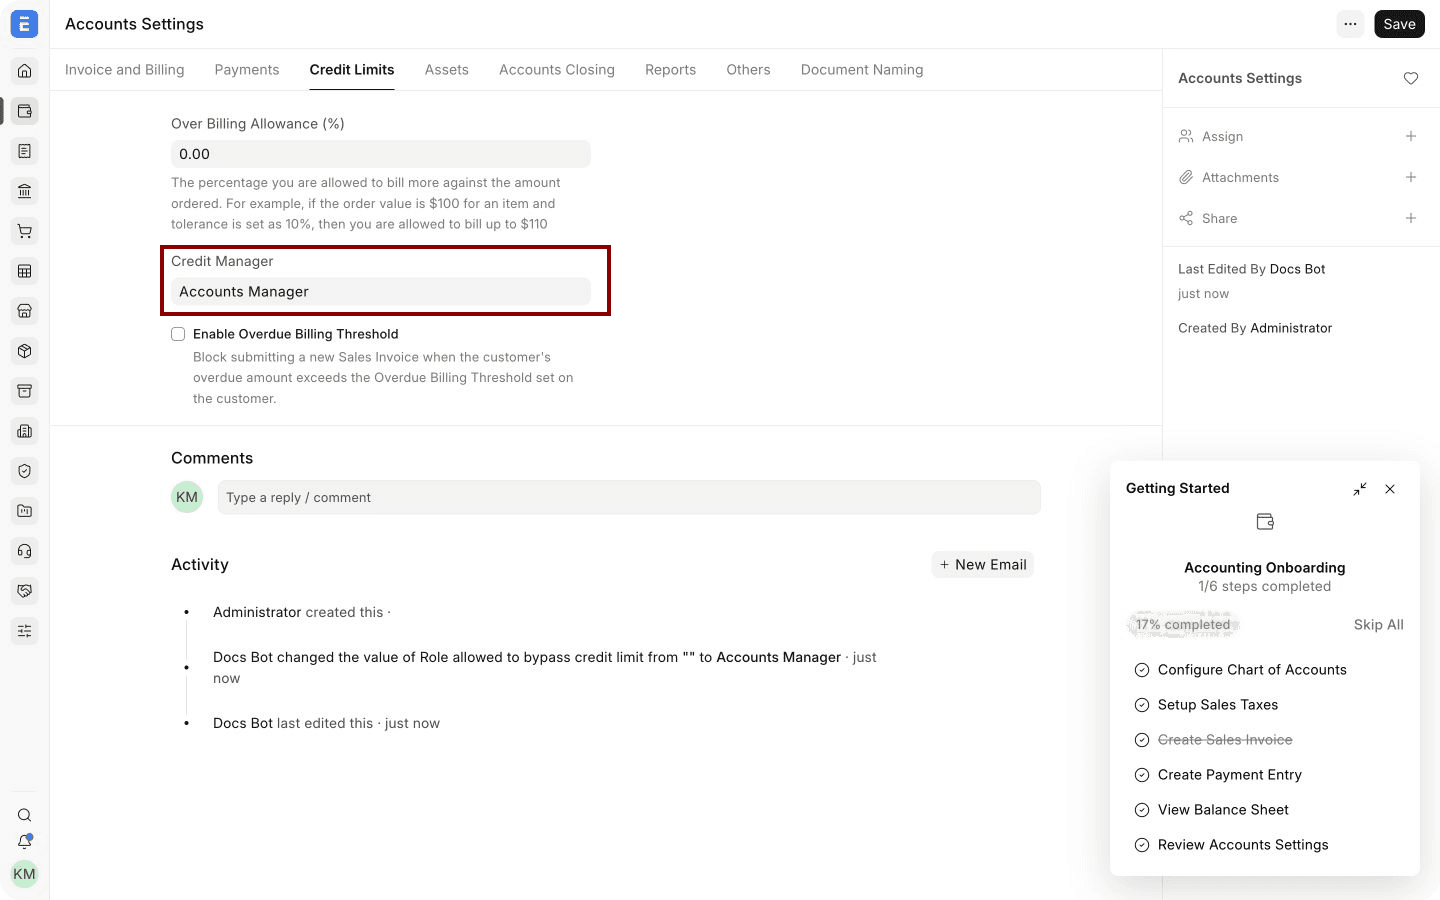Open the handshake CRM sidebar icon
Screen dimensions: 1440x900
[25, 591]
